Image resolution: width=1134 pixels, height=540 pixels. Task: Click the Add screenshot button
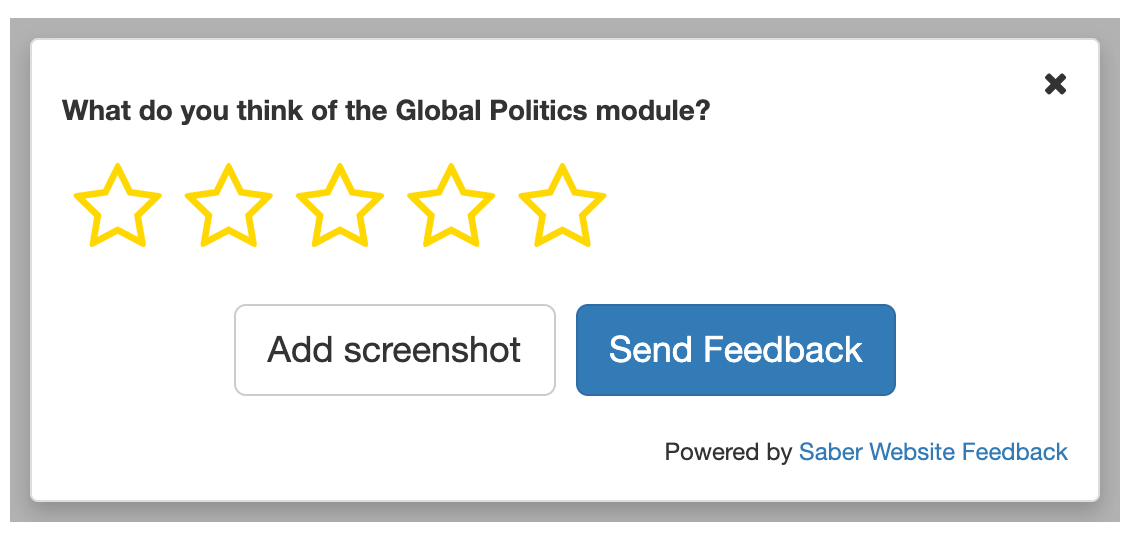tap(394, 350)
